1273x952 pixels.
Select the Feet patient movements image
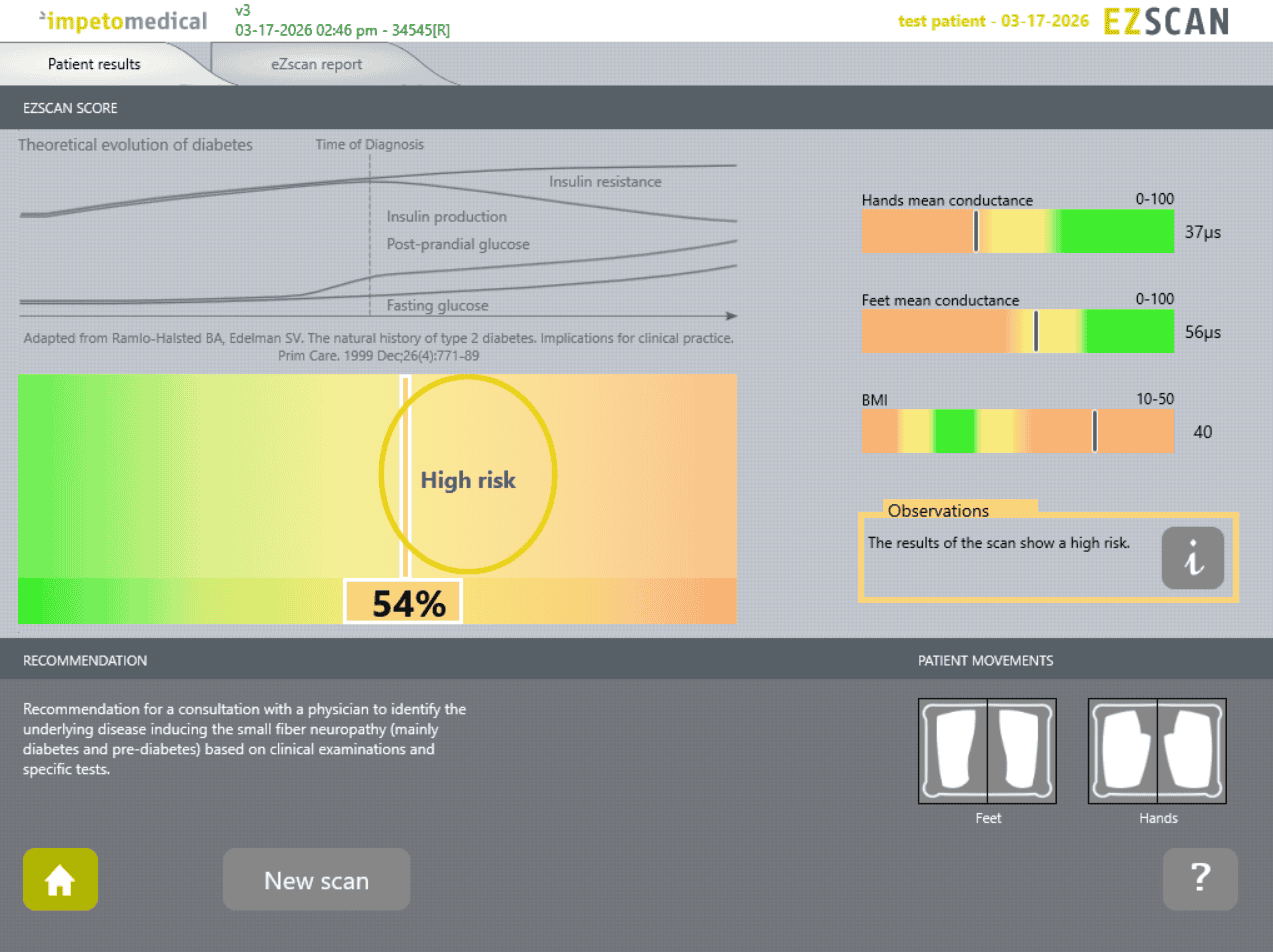pos(987,750)
